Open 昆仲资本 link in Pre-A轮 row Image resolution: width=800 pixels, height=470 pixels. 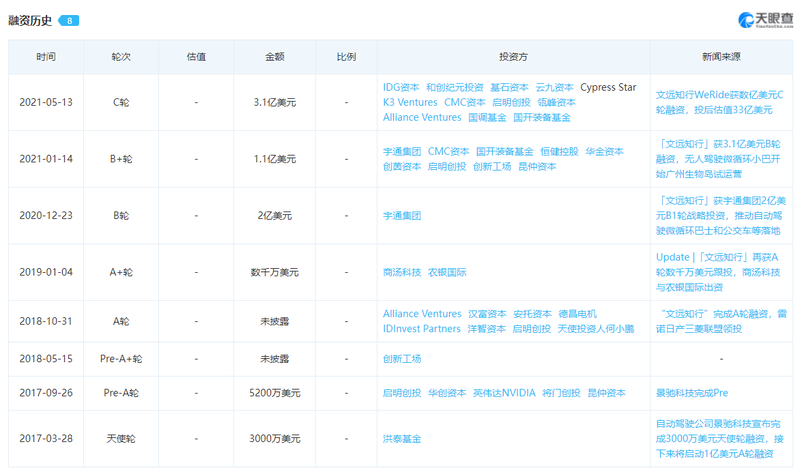coord(607,393)
